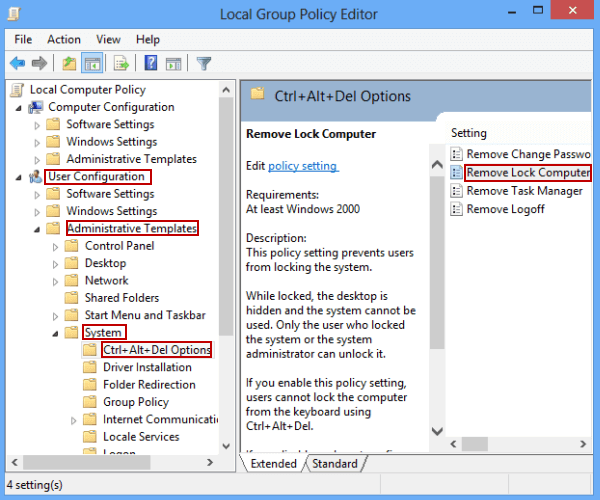Click description pane scroll down arrow
This screenshot has width=600, height=500.
coord(437,431)
